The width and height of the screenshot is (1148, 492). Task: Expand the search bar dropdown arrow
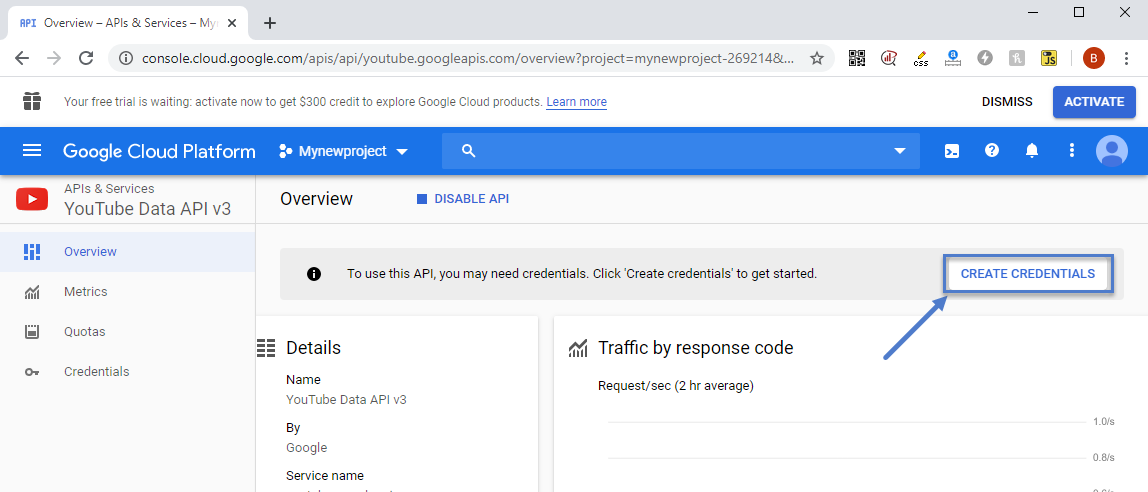pyautogui.click(x=900, y=152)
